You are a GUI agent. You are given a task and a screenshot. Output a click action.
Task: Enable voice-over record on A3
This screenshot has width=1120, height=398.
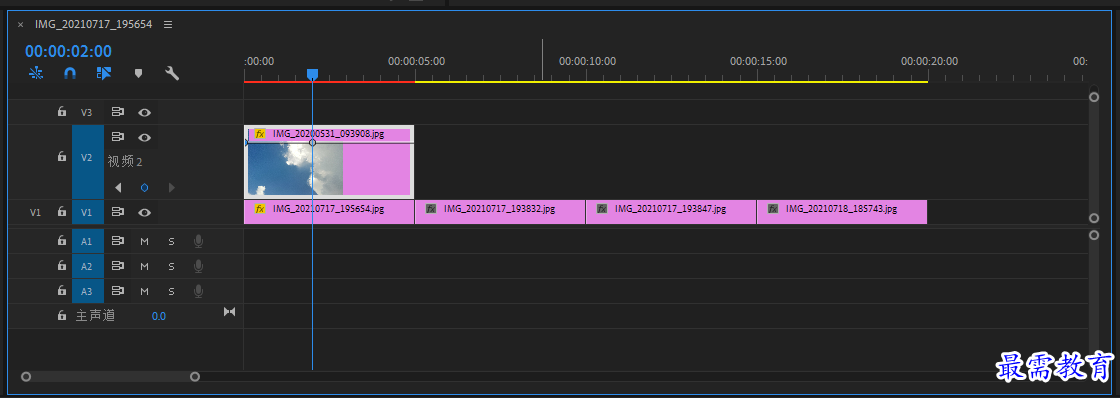click(198, 291)
